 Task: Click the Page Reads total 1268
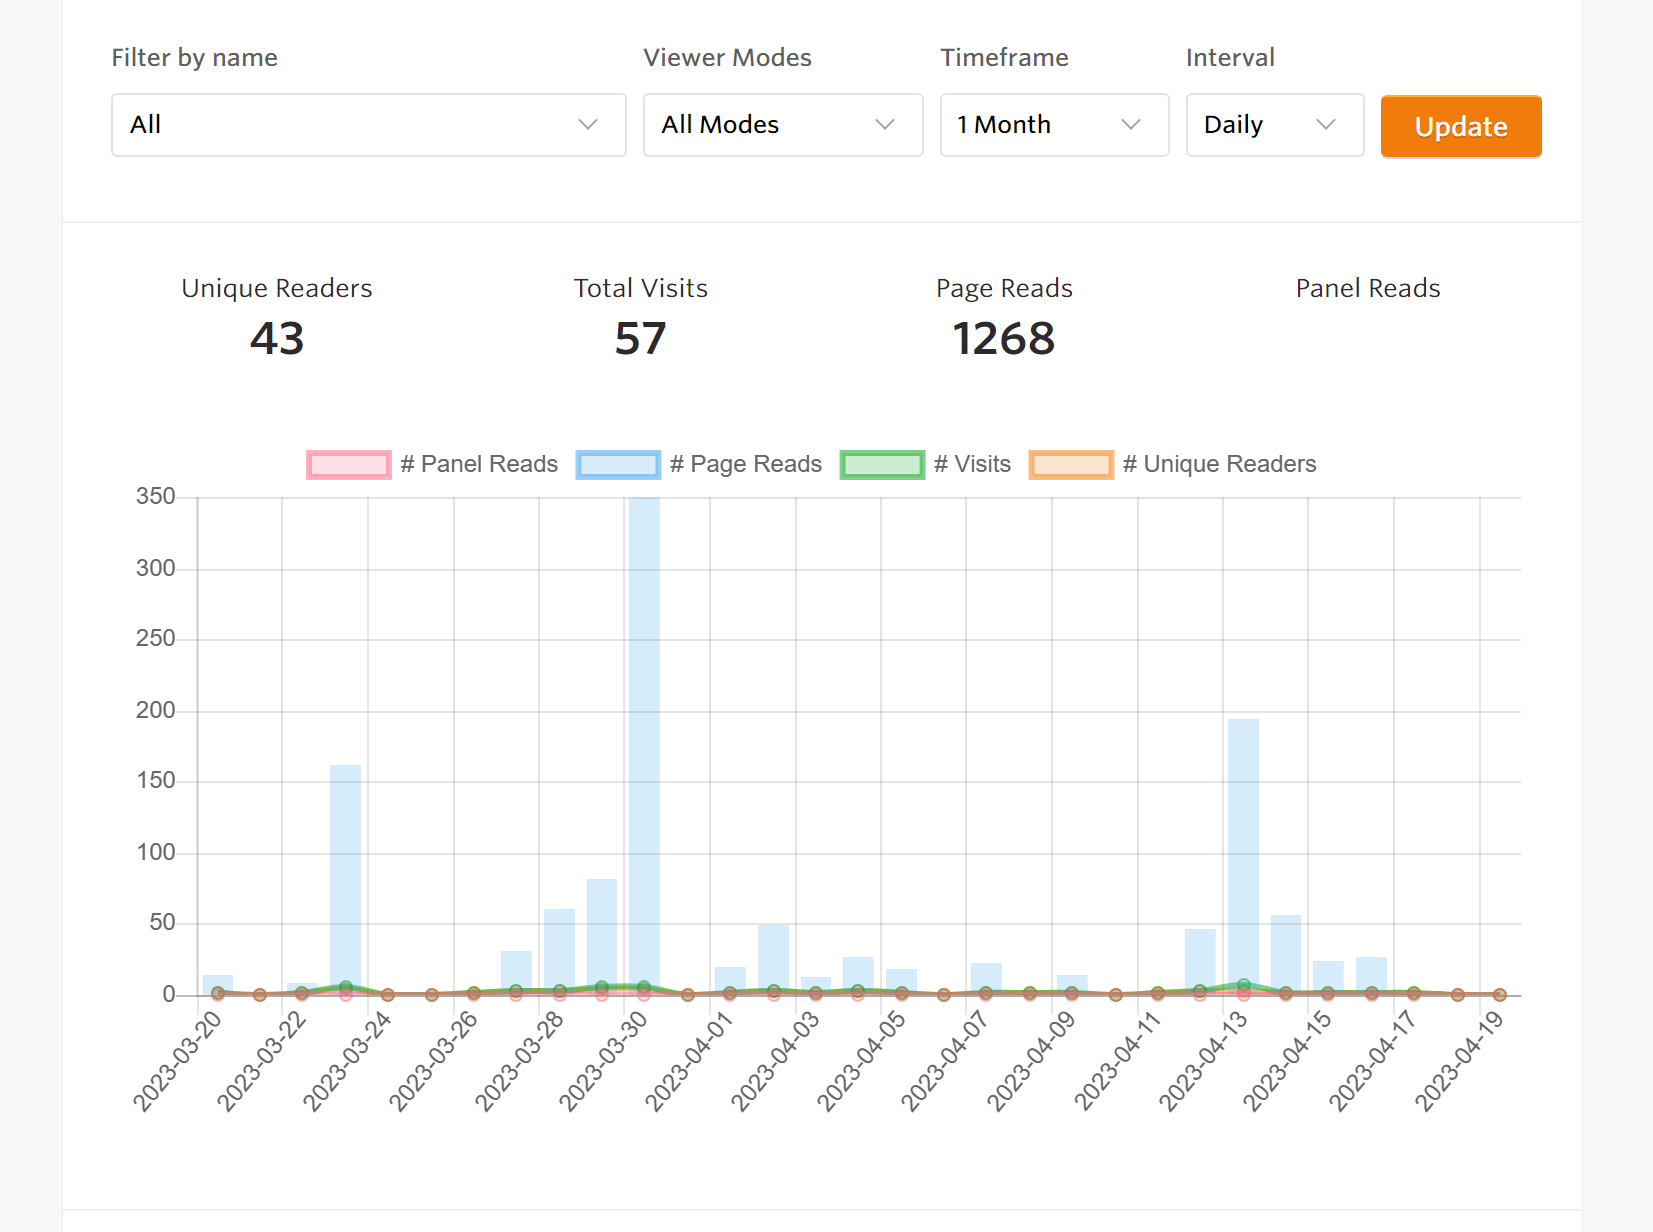tap(1003, 339)
